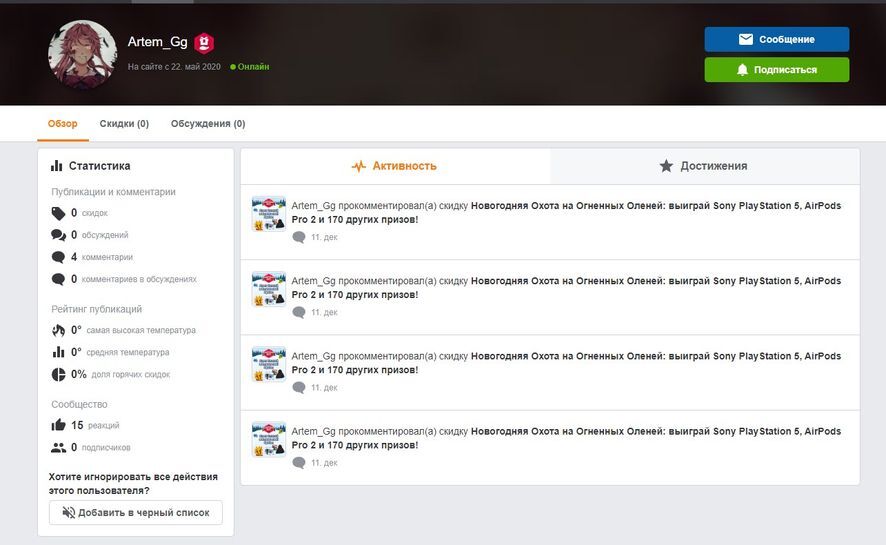Open the Обсуждения (0) tab
The height and width of the screenshot is (545, 886).
coord(208,124)
